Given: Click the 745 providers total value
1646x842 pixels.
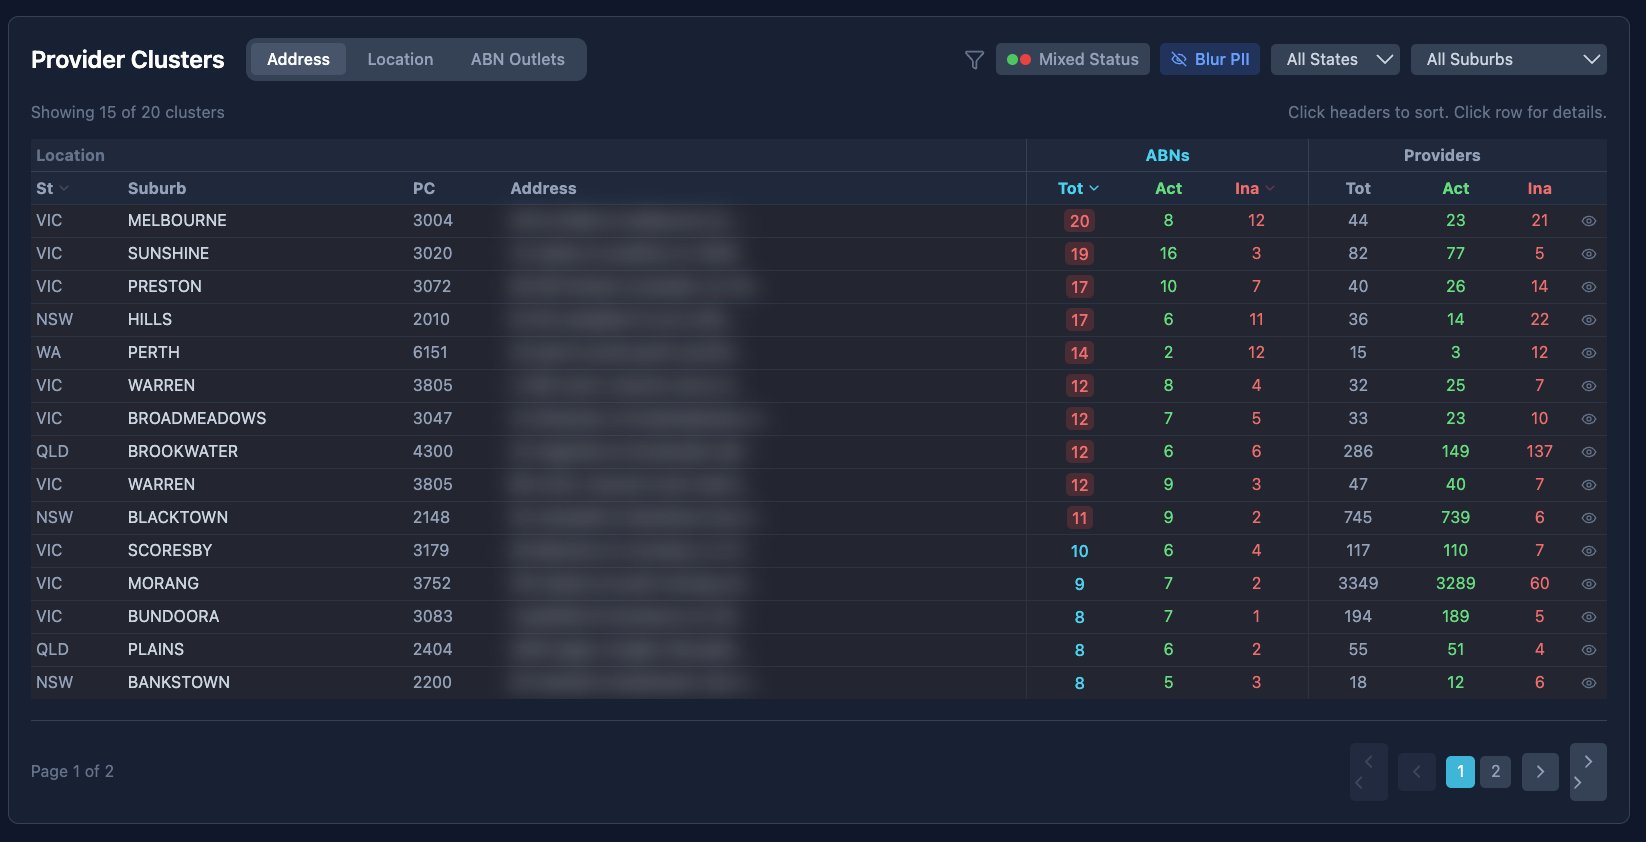Looking at the screenshot, I should click(x=1358, y=517).
